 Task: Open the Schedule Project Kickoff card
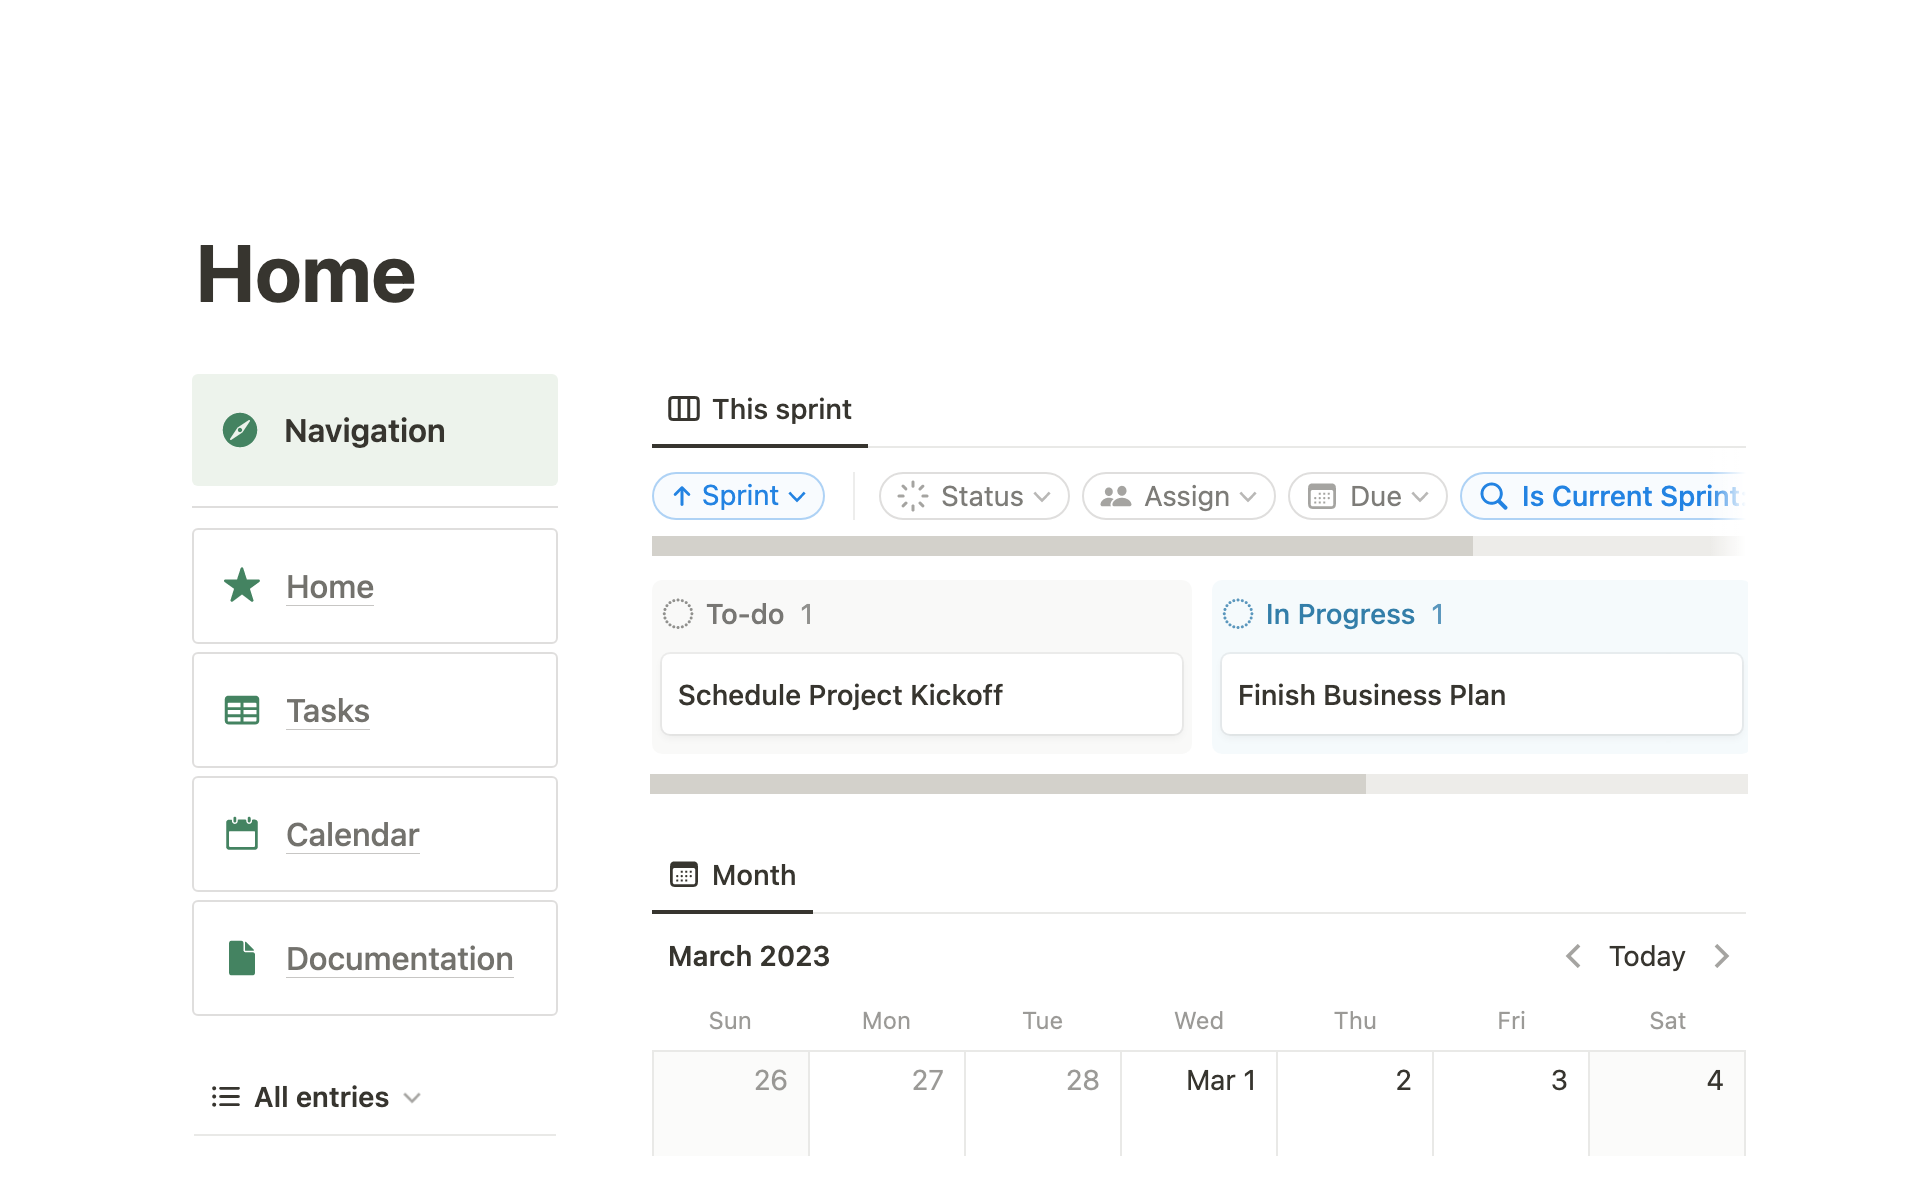coord(921,695)
